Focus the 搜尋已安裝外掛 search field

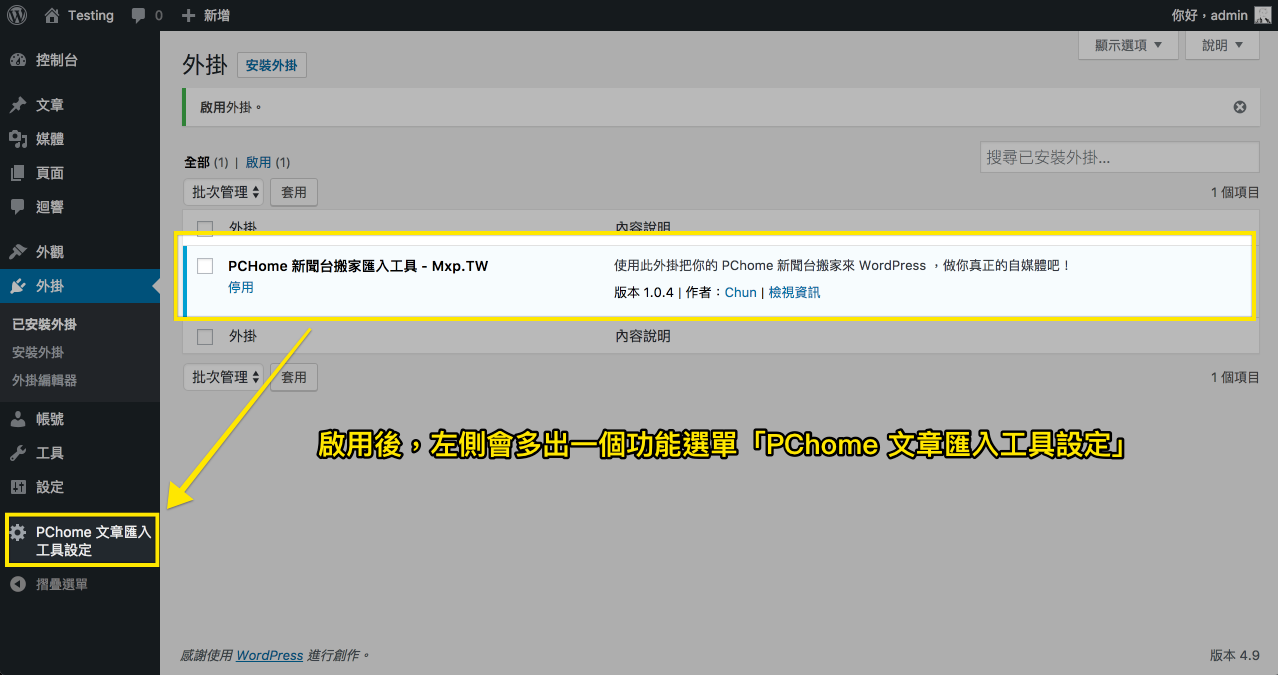click(1119, 157)
